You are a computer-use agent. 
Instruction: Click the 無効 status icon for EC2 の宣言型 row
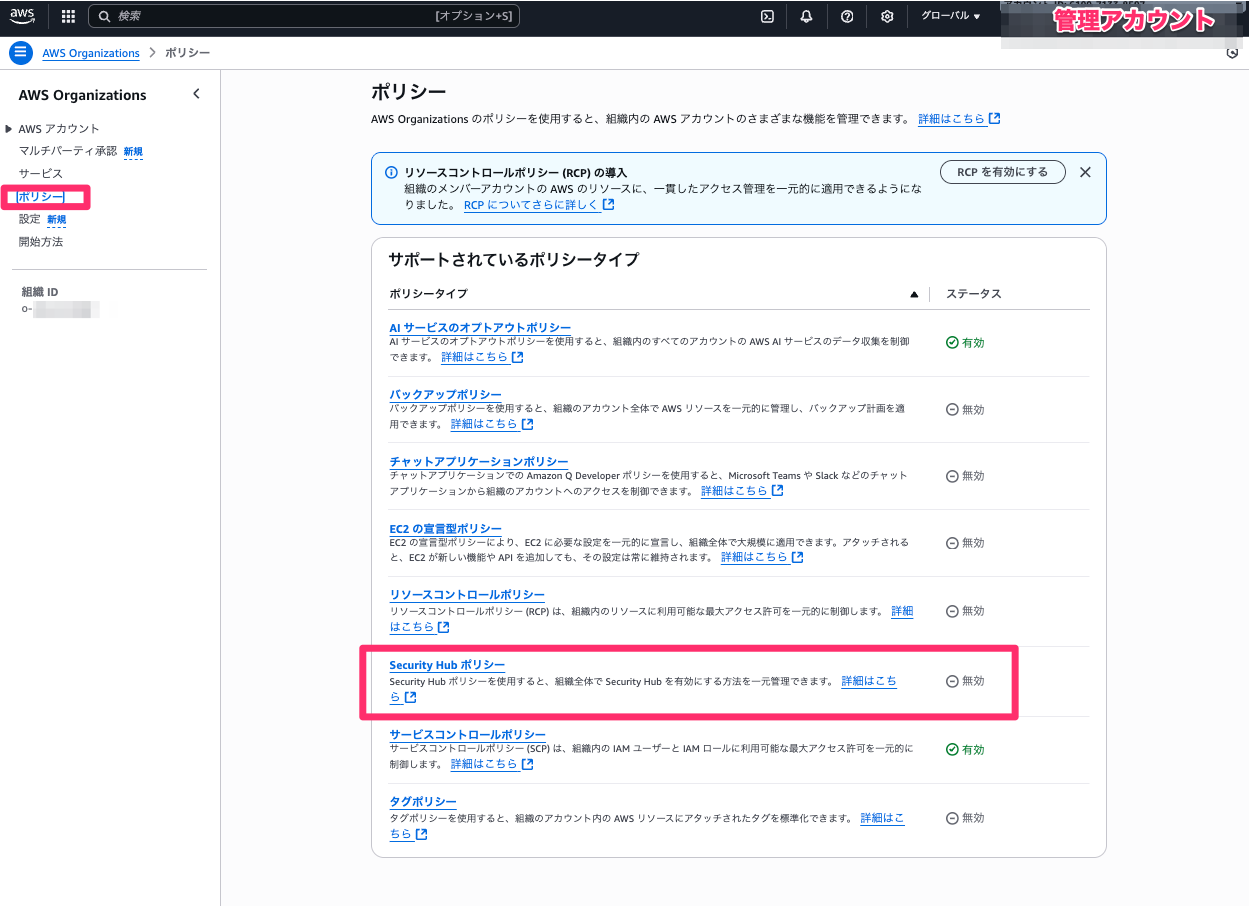[952, 543]
